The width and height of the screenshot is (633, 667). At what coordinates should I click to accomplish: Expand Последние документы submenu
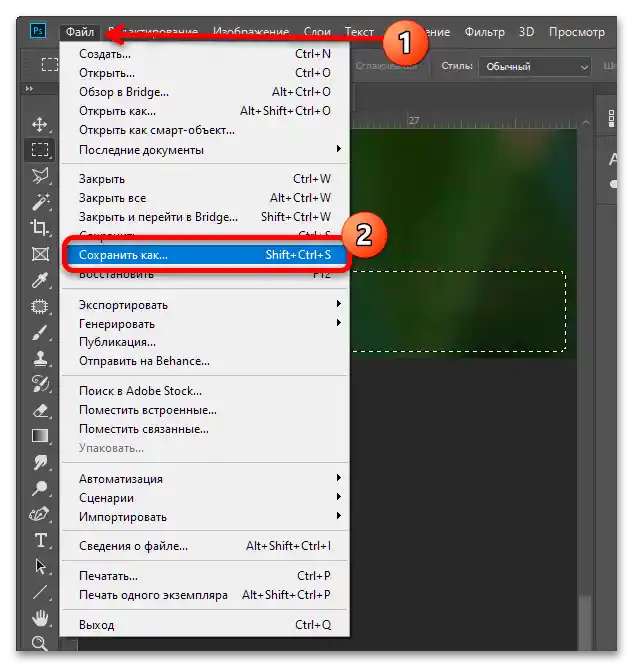pyautogui.click(x=205, y=150)
